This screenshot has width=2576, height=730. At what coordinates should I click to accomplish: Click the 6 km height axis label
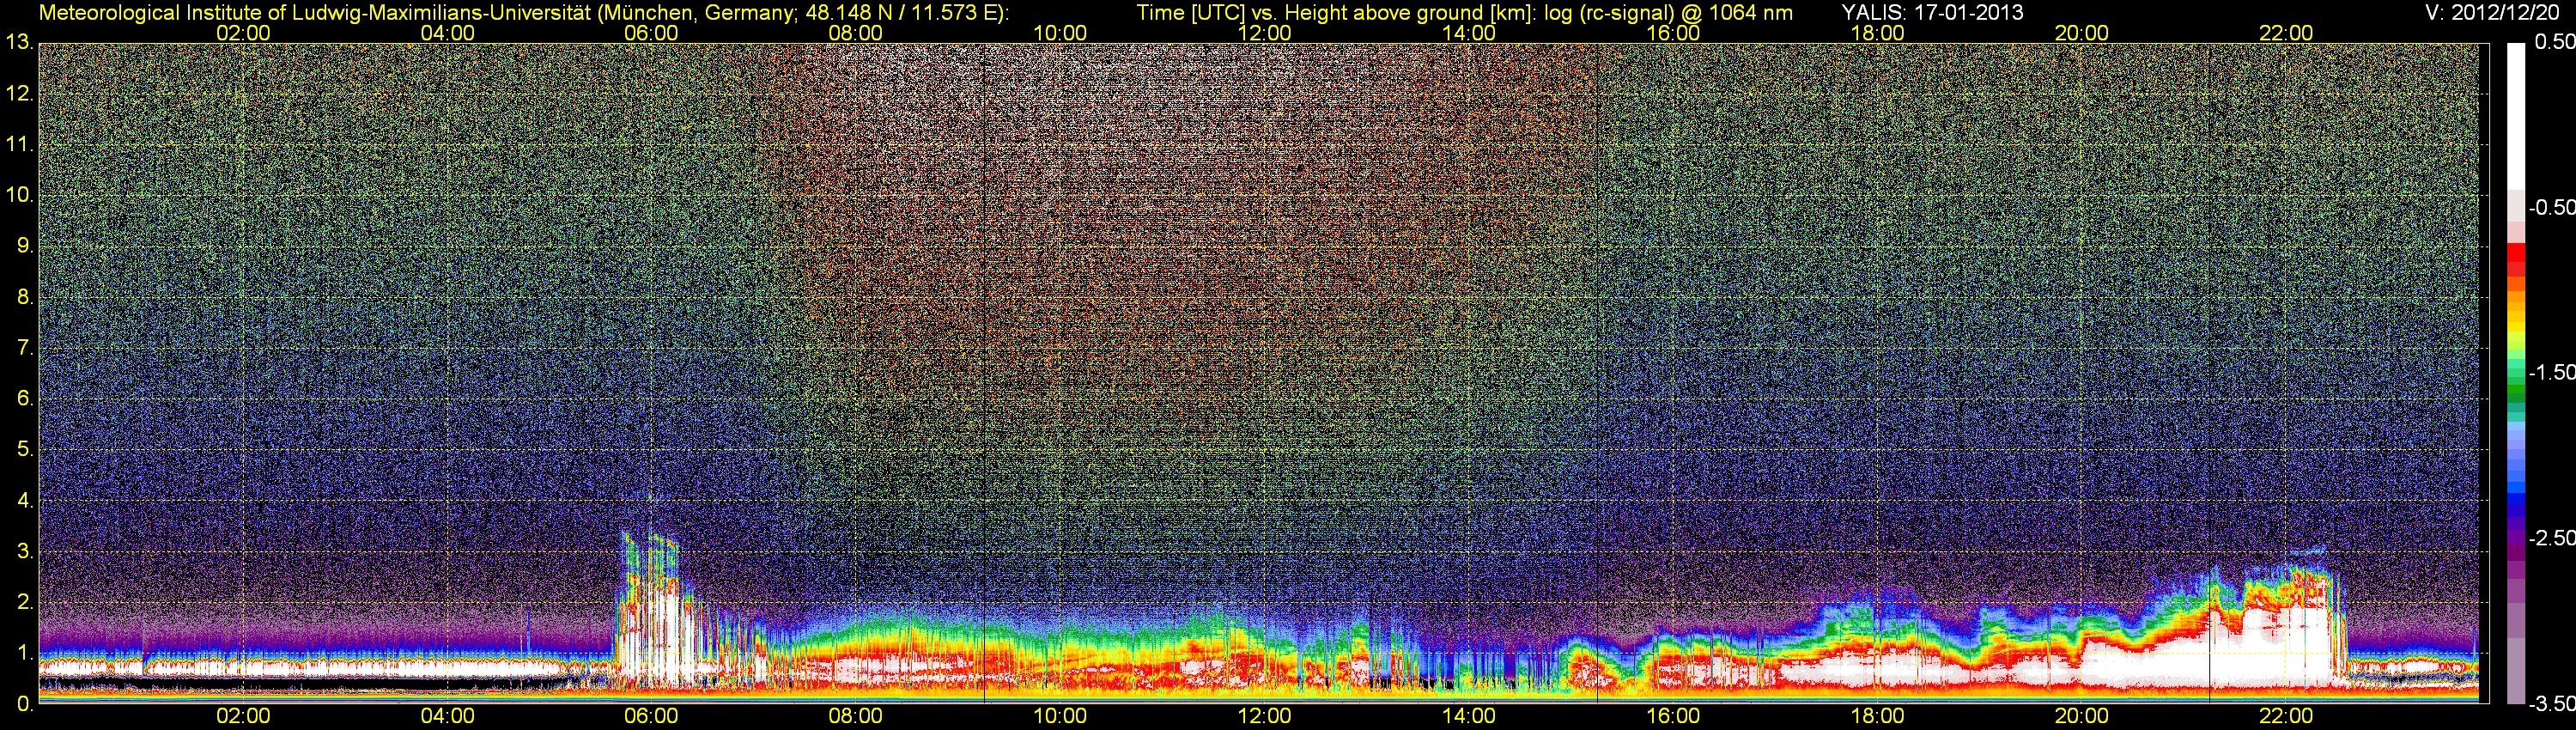(x=24, y=399)
